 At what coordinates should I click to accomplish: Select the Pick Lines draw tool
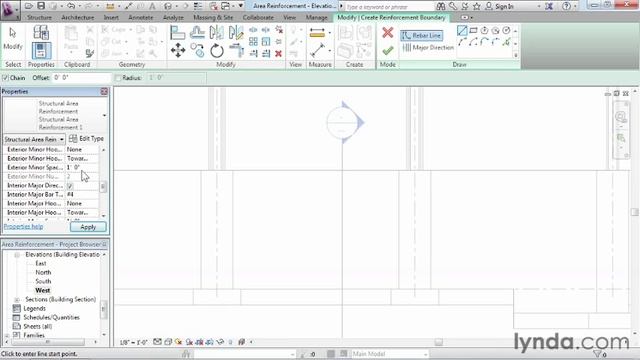coord(506,42)
